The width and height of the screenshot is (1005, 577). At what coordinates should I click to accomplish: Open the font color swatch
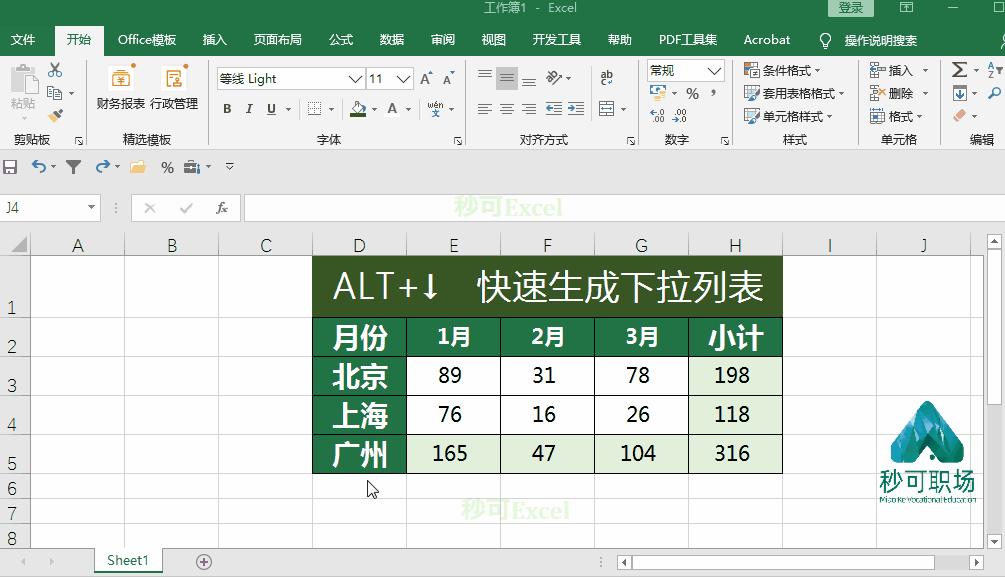click(x=392, y=107)
